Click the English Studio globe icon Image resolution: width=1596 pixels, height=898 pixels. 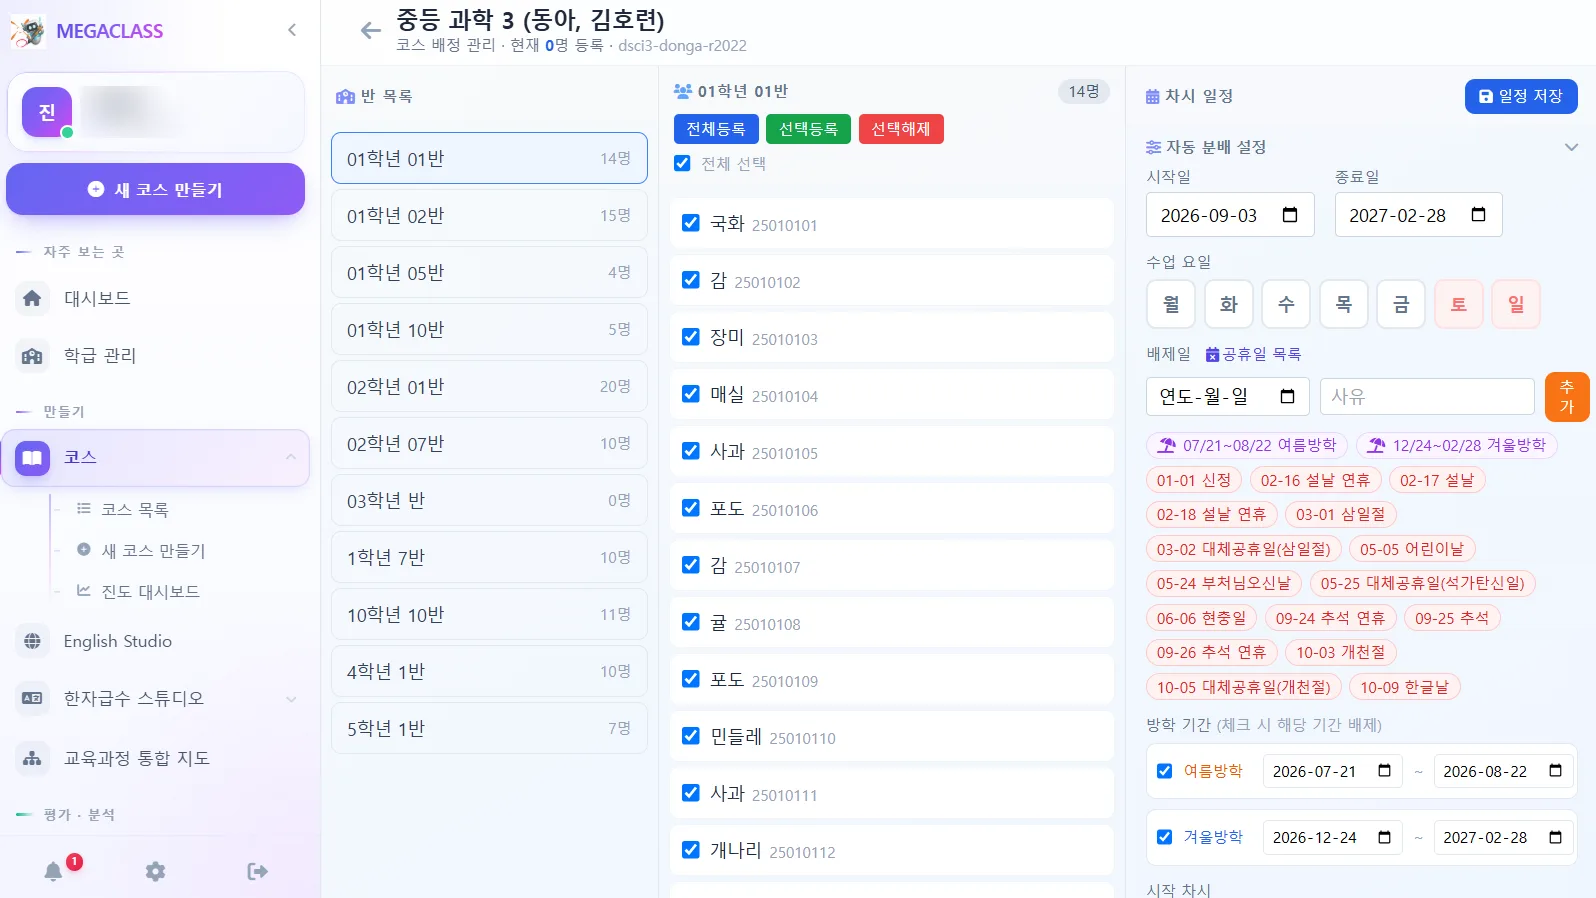[x=32, y=641]
